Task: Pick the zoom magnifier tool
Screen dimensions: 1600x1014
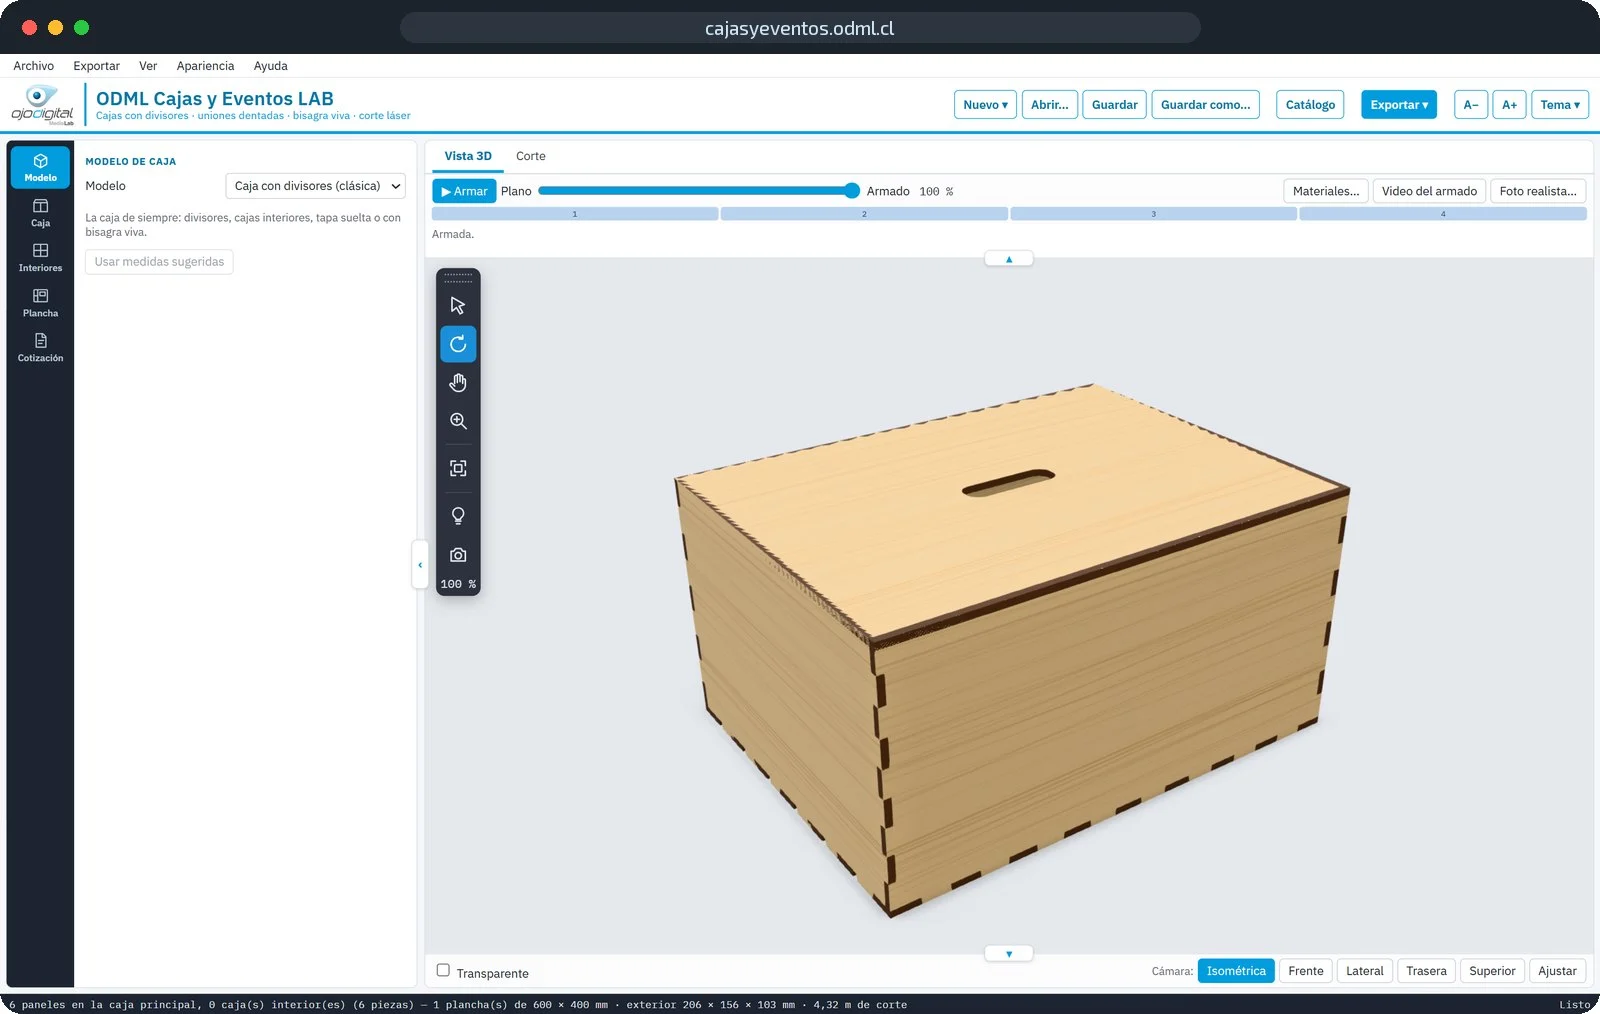Action: pos(458,421)
